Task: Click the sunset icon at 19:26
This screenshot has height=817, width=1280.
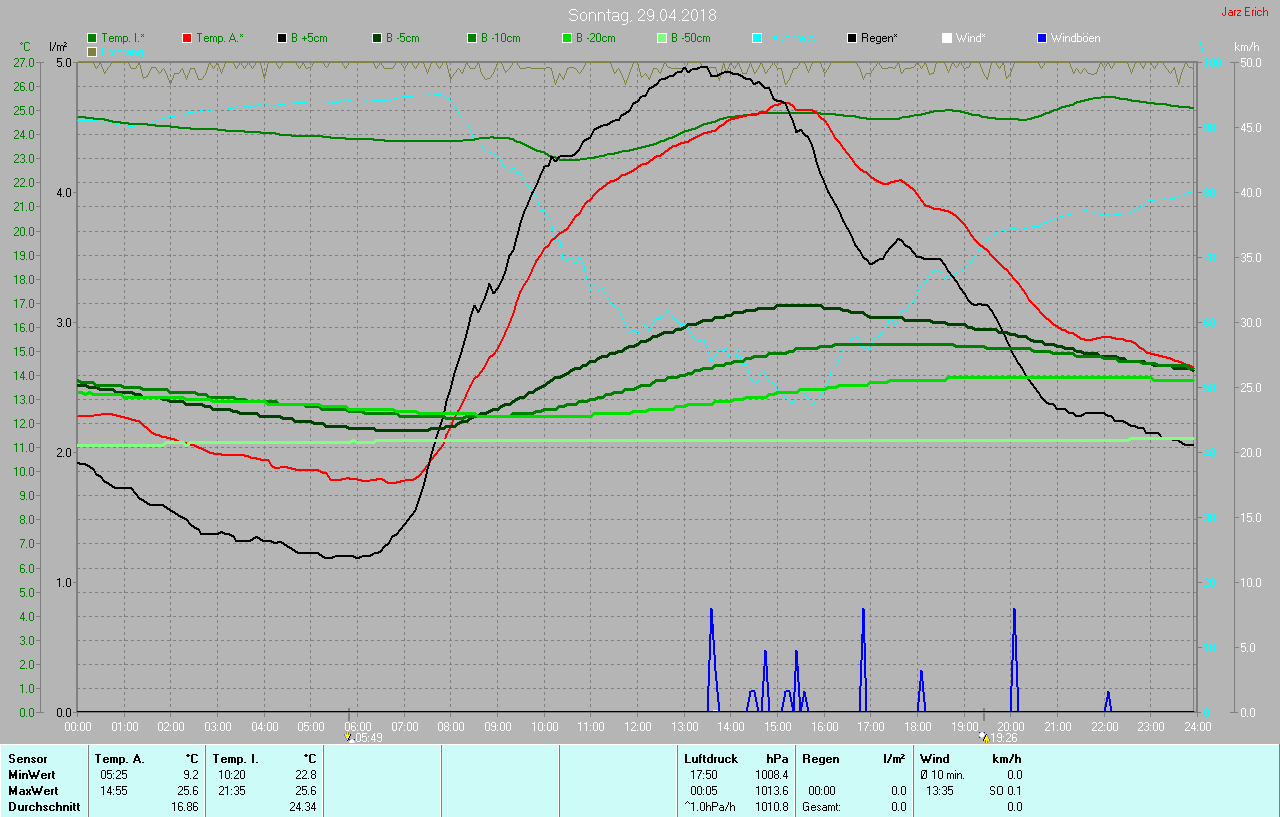Action: pyautogui.click(x=984, y=737)
